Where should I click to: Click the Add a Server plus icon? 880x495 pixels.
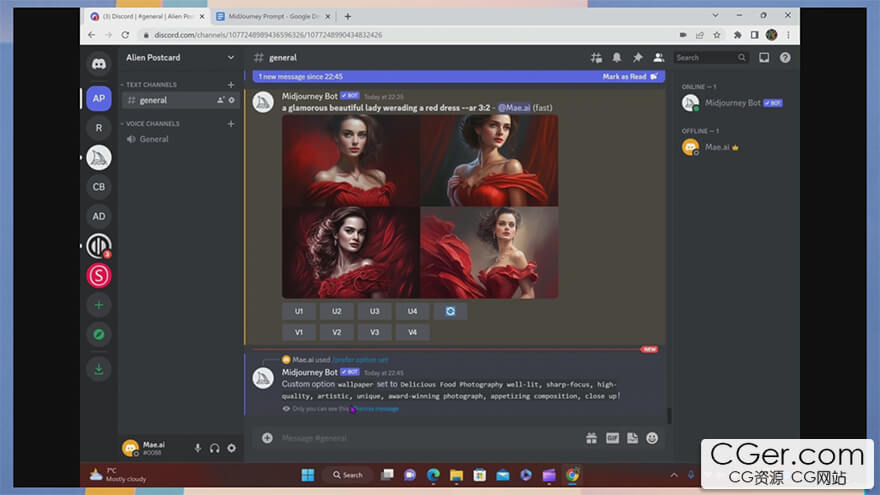[x=99, y=304]
